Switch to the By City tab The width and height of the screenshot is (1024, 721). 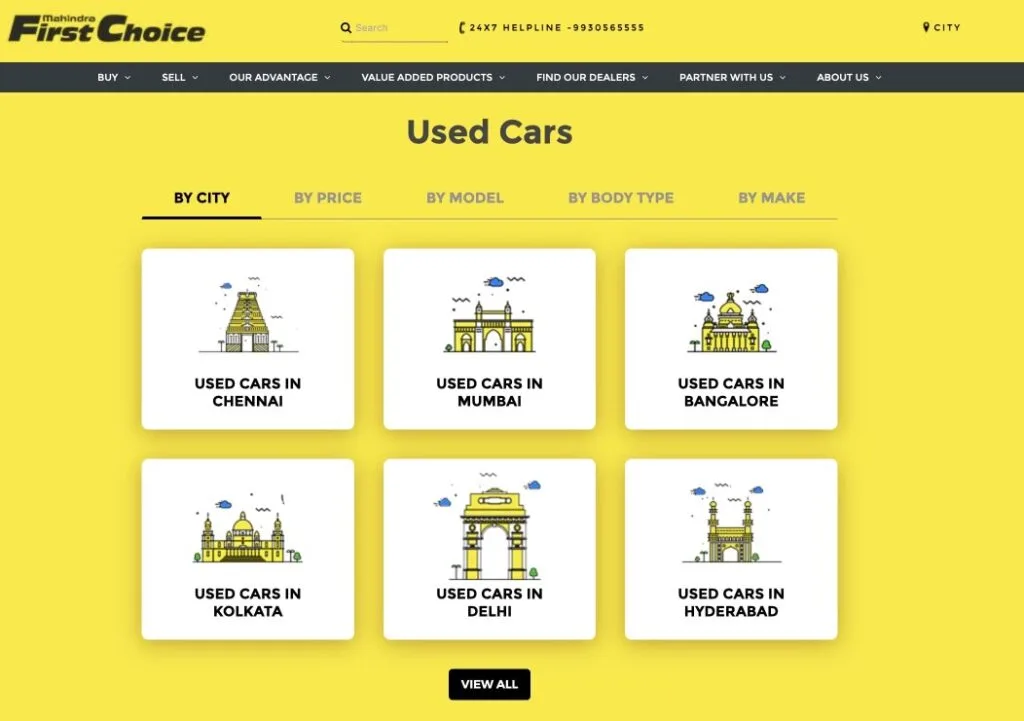[202, 198]
